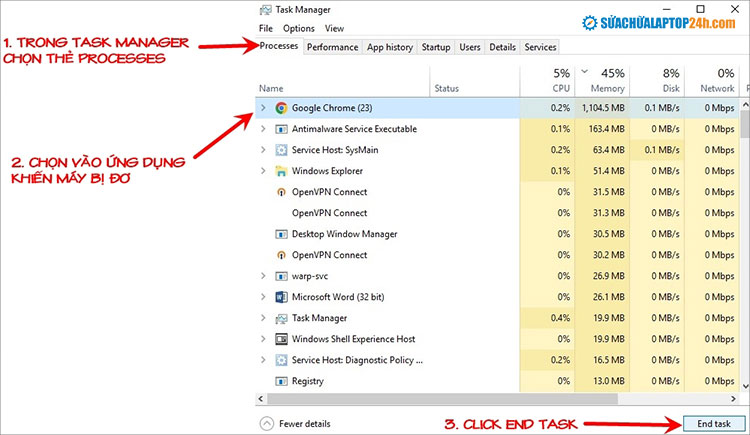Expand the Antimalware Service Executable group
The image size is (750, 435).
point(263,129)
